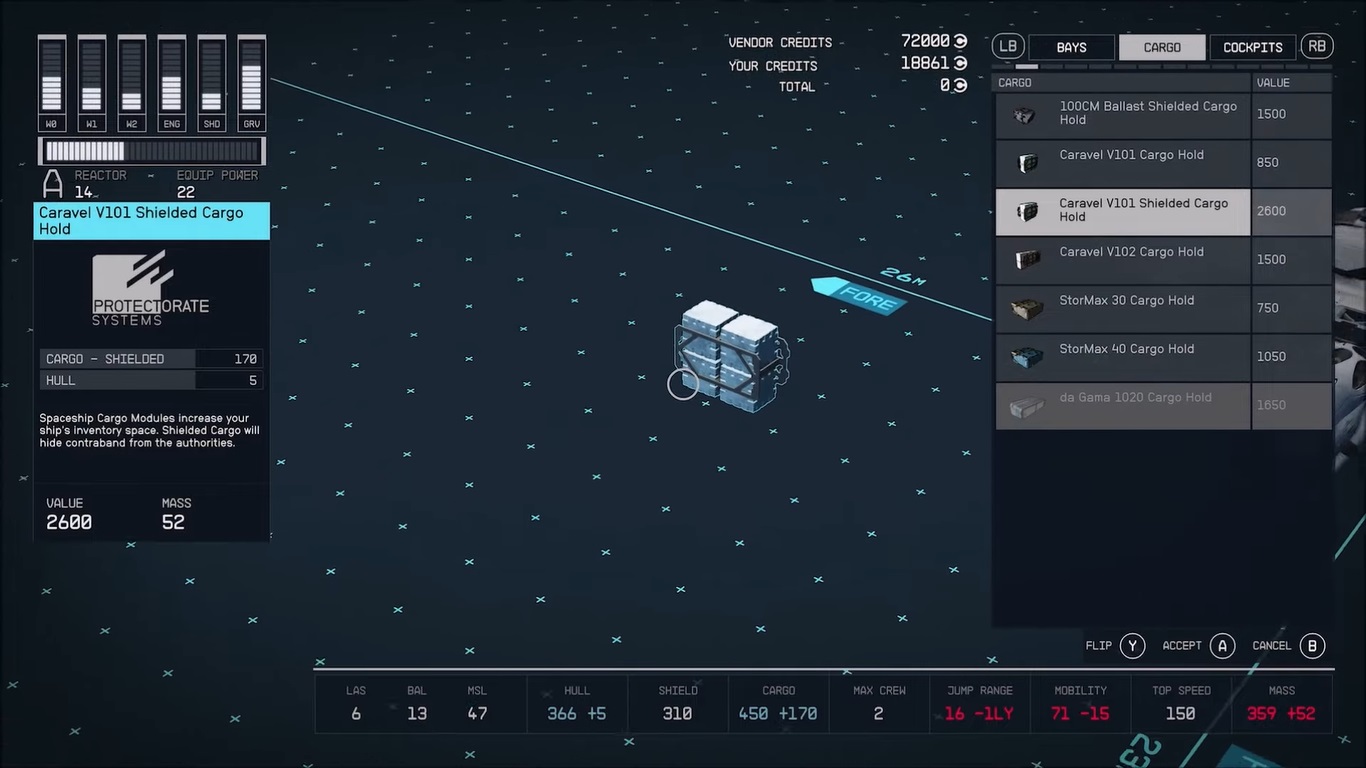Screen dimensions: 1366x768
Task: Click the Caravel V101 Shielded Cargo Hold icon
Action: pos(1027,212)
